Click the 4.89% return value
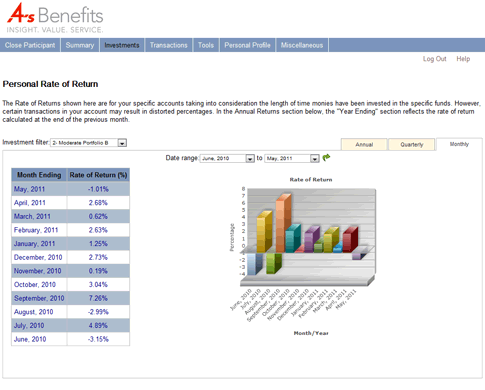Image resolution: width=485 pixels, height=390 pixels. (x=98, y=326)
